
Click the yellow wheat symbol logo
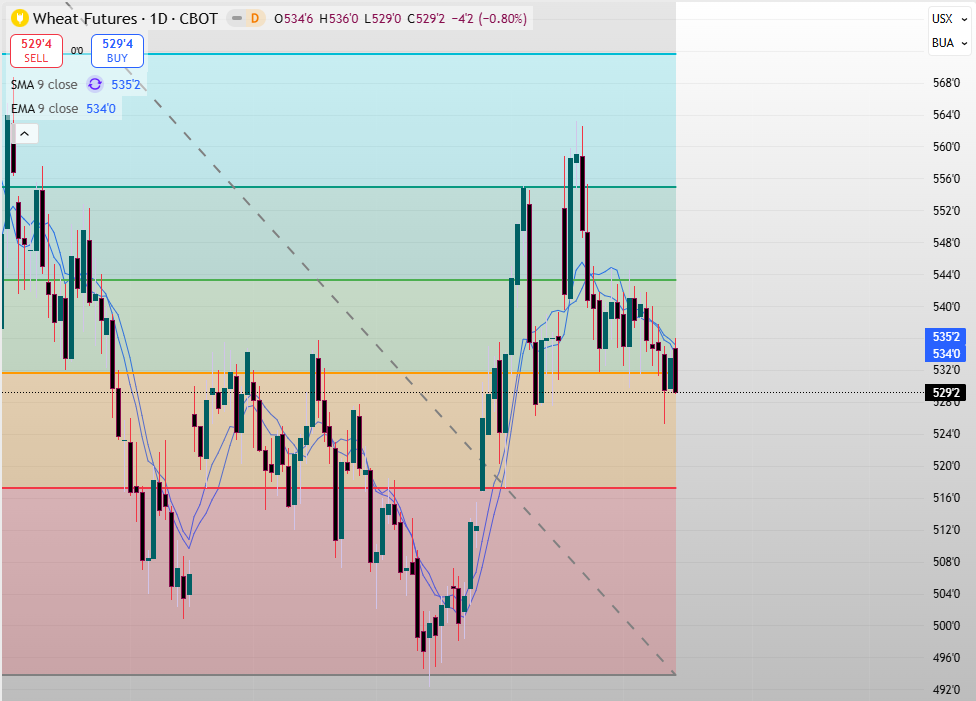(19, 18)
